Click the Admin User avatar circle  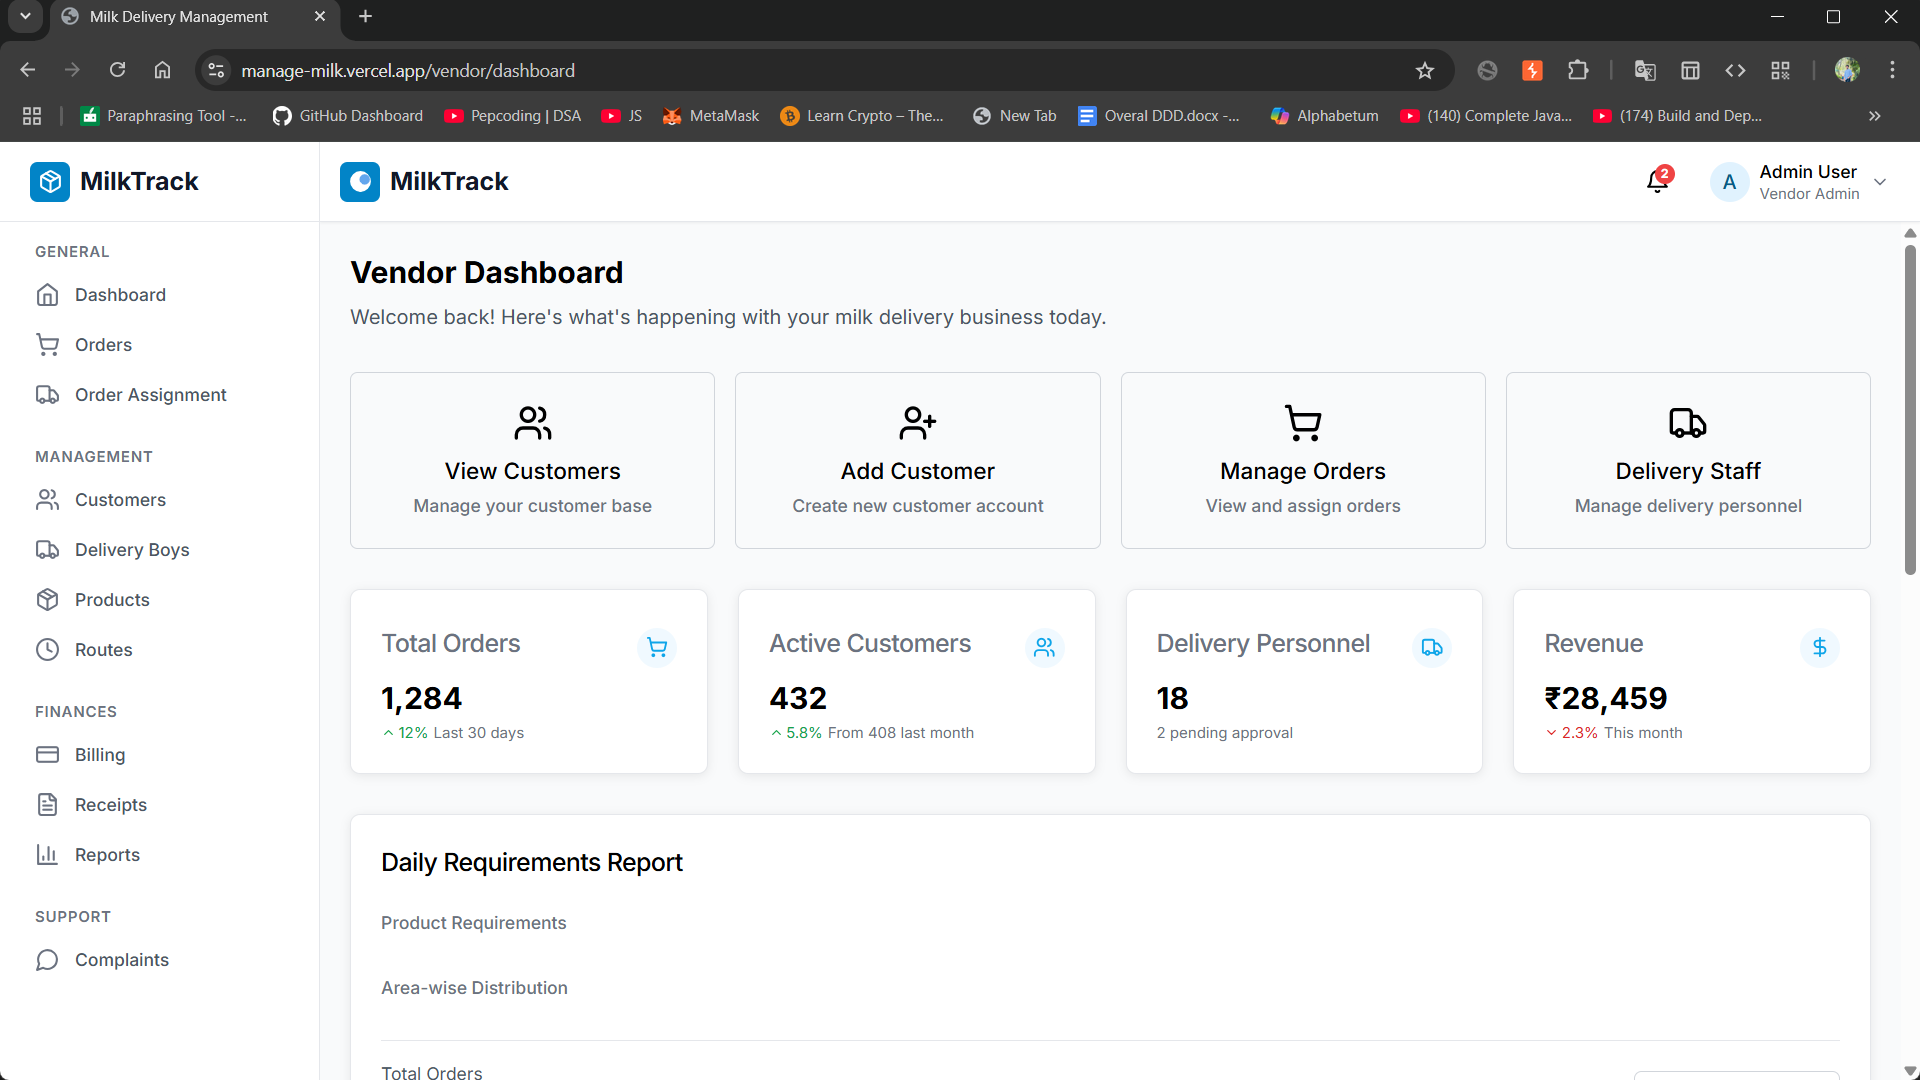click(1729, 182)
